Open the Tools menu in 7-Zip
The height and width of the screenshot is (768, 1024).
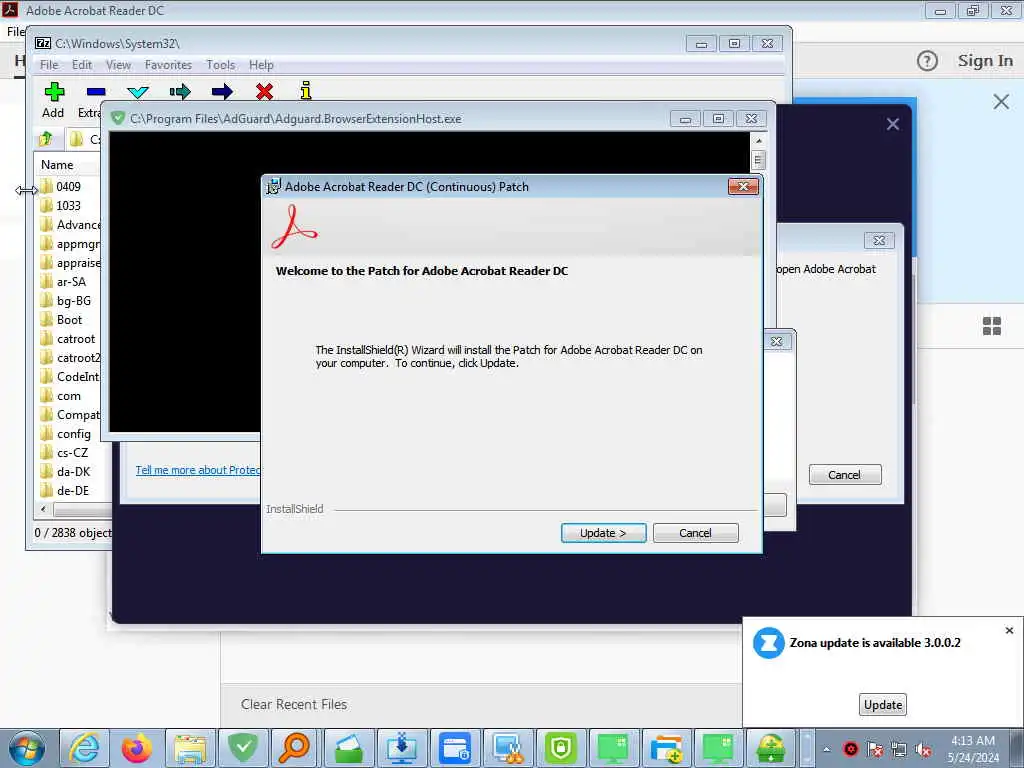click(x=221, y=65)
